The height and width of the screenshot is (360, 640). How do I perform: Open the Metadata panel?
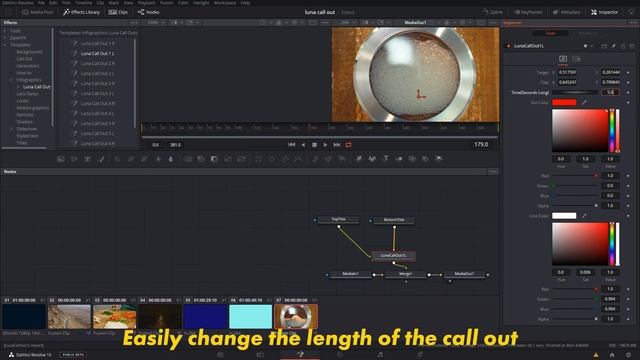click(x=567, y=12)
